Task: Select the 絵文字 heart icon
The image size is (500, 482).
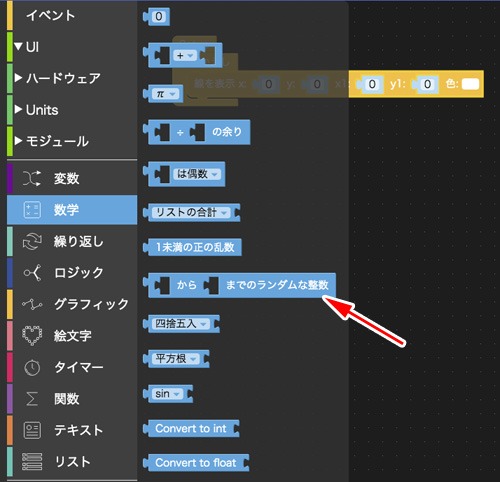Action: point(32,335)
